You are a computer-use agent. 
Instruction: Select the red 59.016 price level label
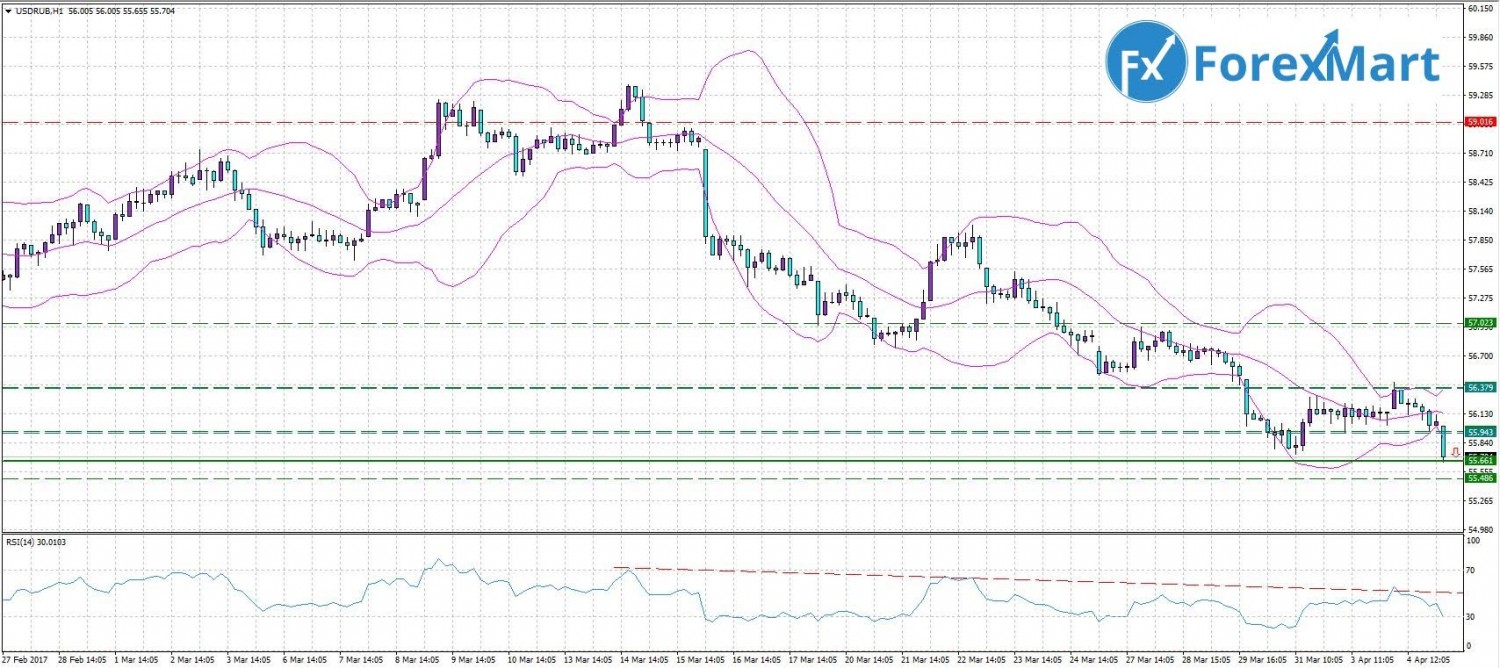pos(1479,122)
